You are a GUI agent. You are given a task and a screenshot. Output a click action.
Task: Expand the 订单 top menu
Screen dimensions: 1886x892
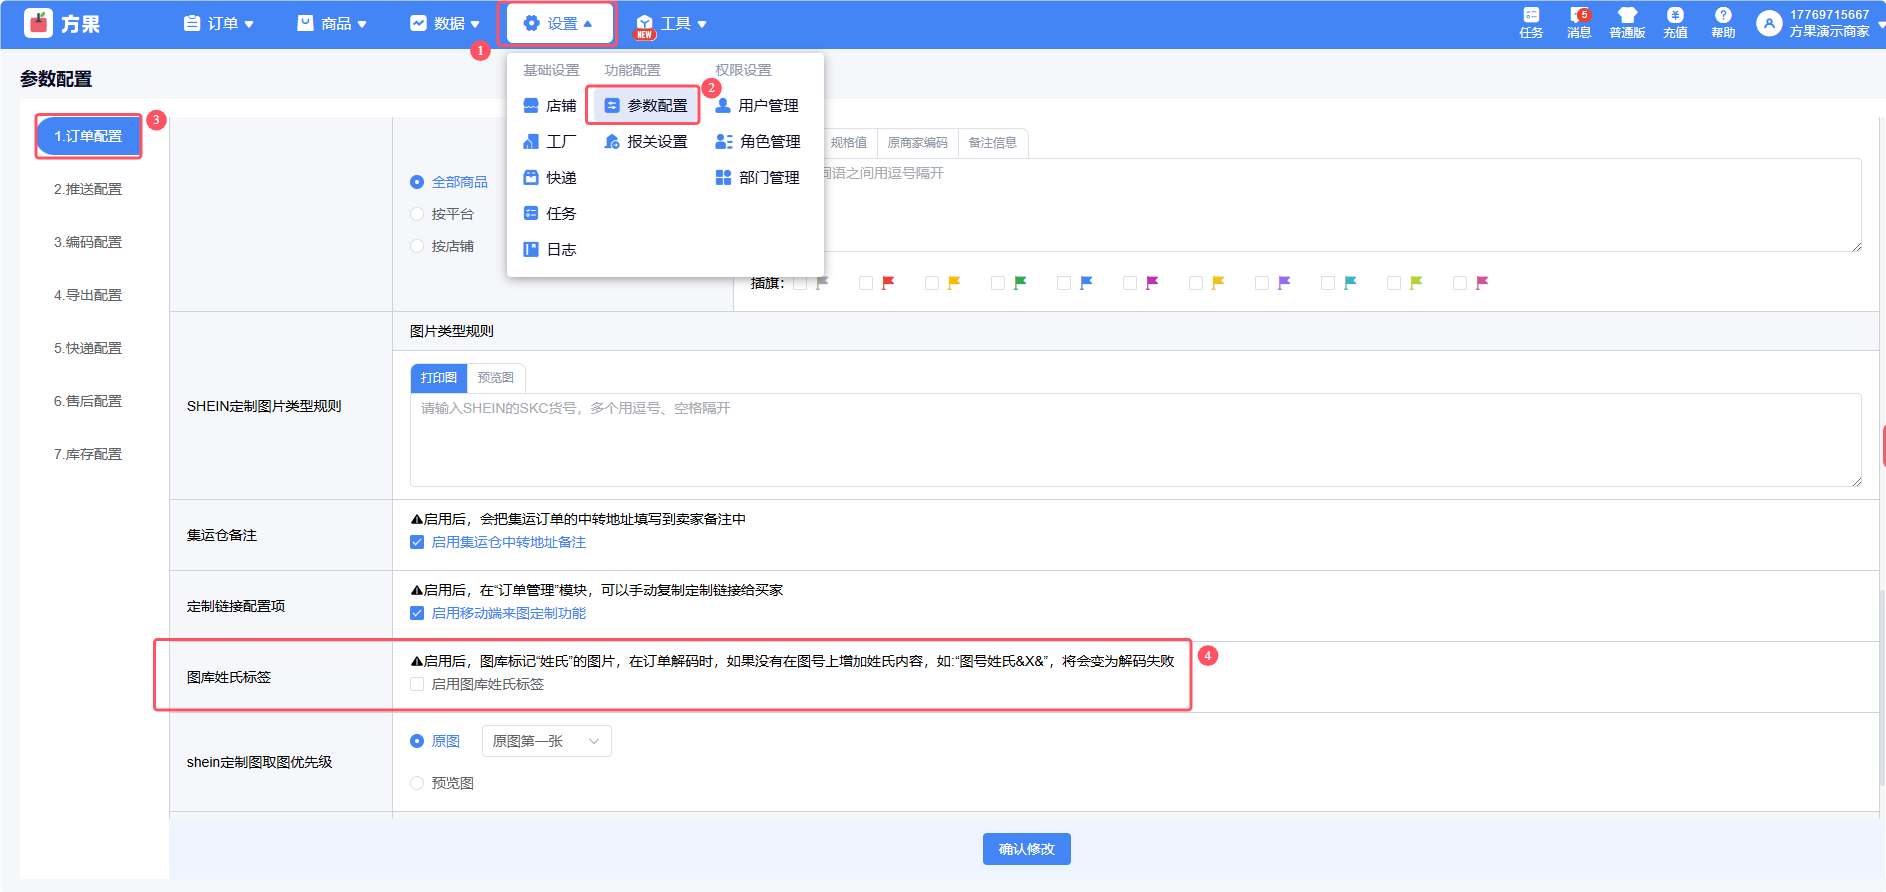(x=219, y=24)
